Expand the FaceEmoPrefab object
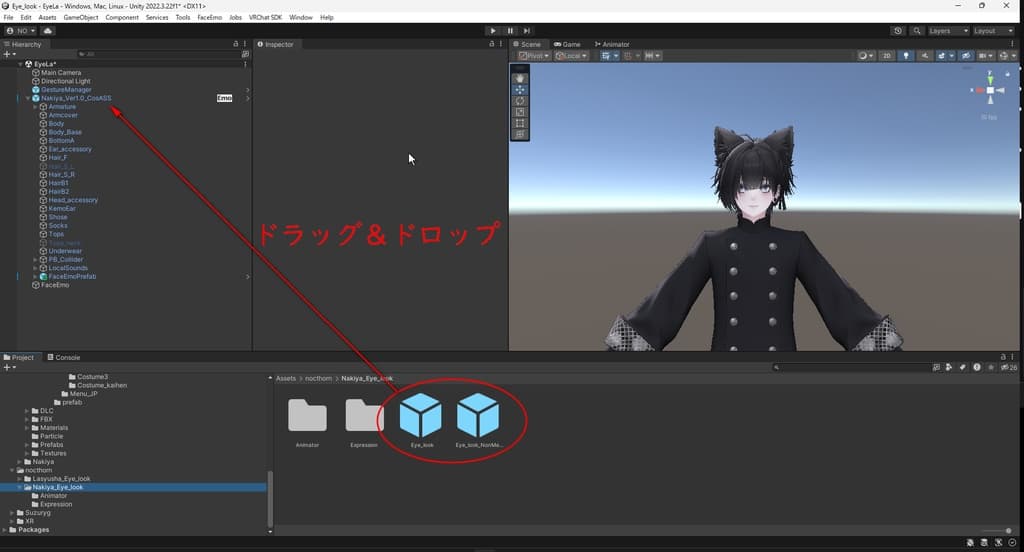 point(35,276)
